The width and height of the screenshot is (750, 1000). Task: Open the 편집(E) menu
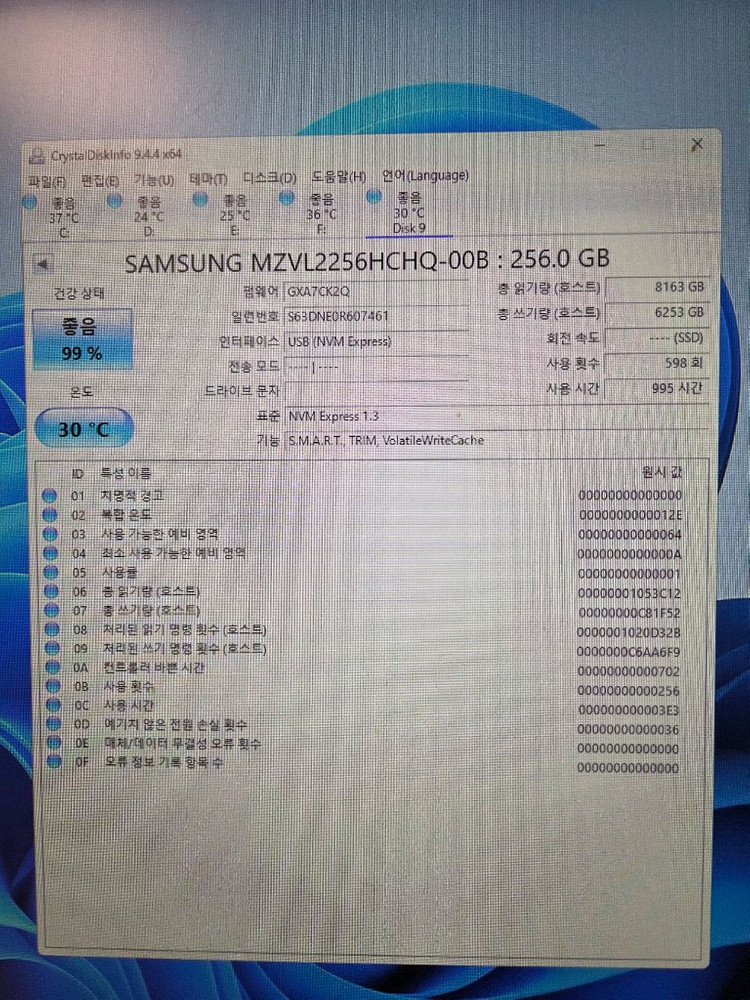(100, 180)
